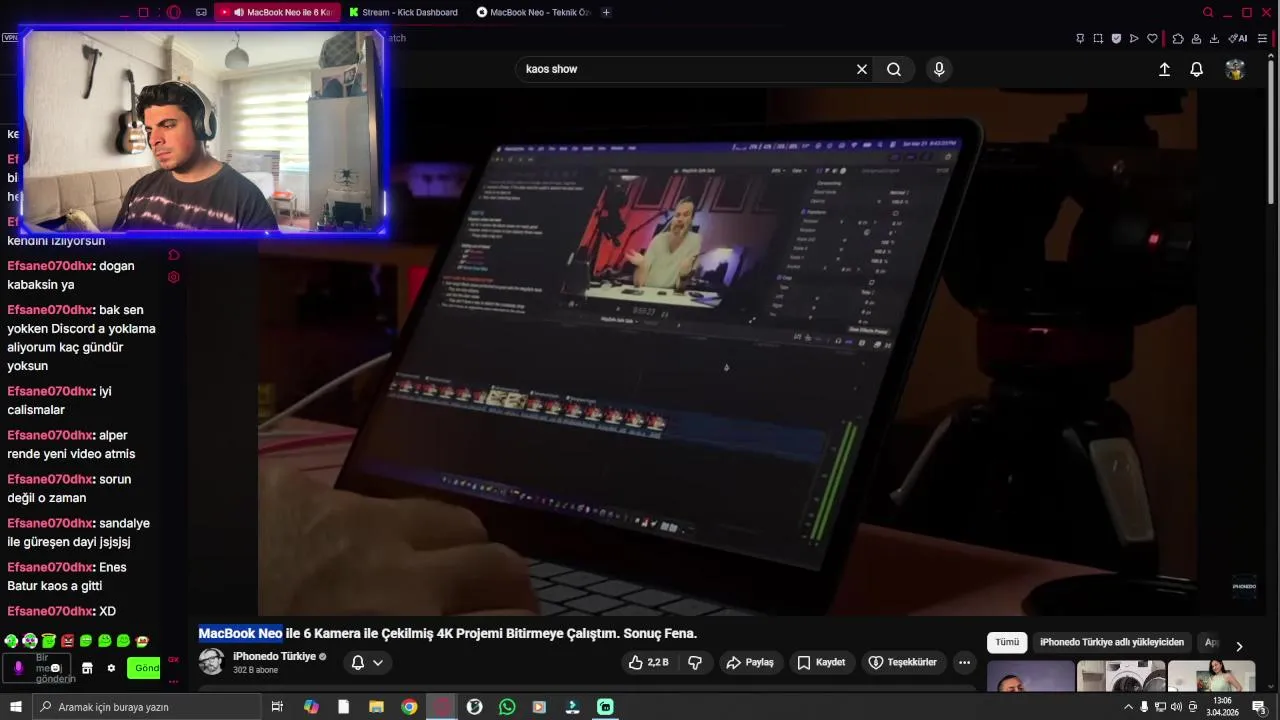Viewport: 1280px width, 720px height.
Task: Take a snapshot with browser capture icon
Action: (x=1098, y=38)
